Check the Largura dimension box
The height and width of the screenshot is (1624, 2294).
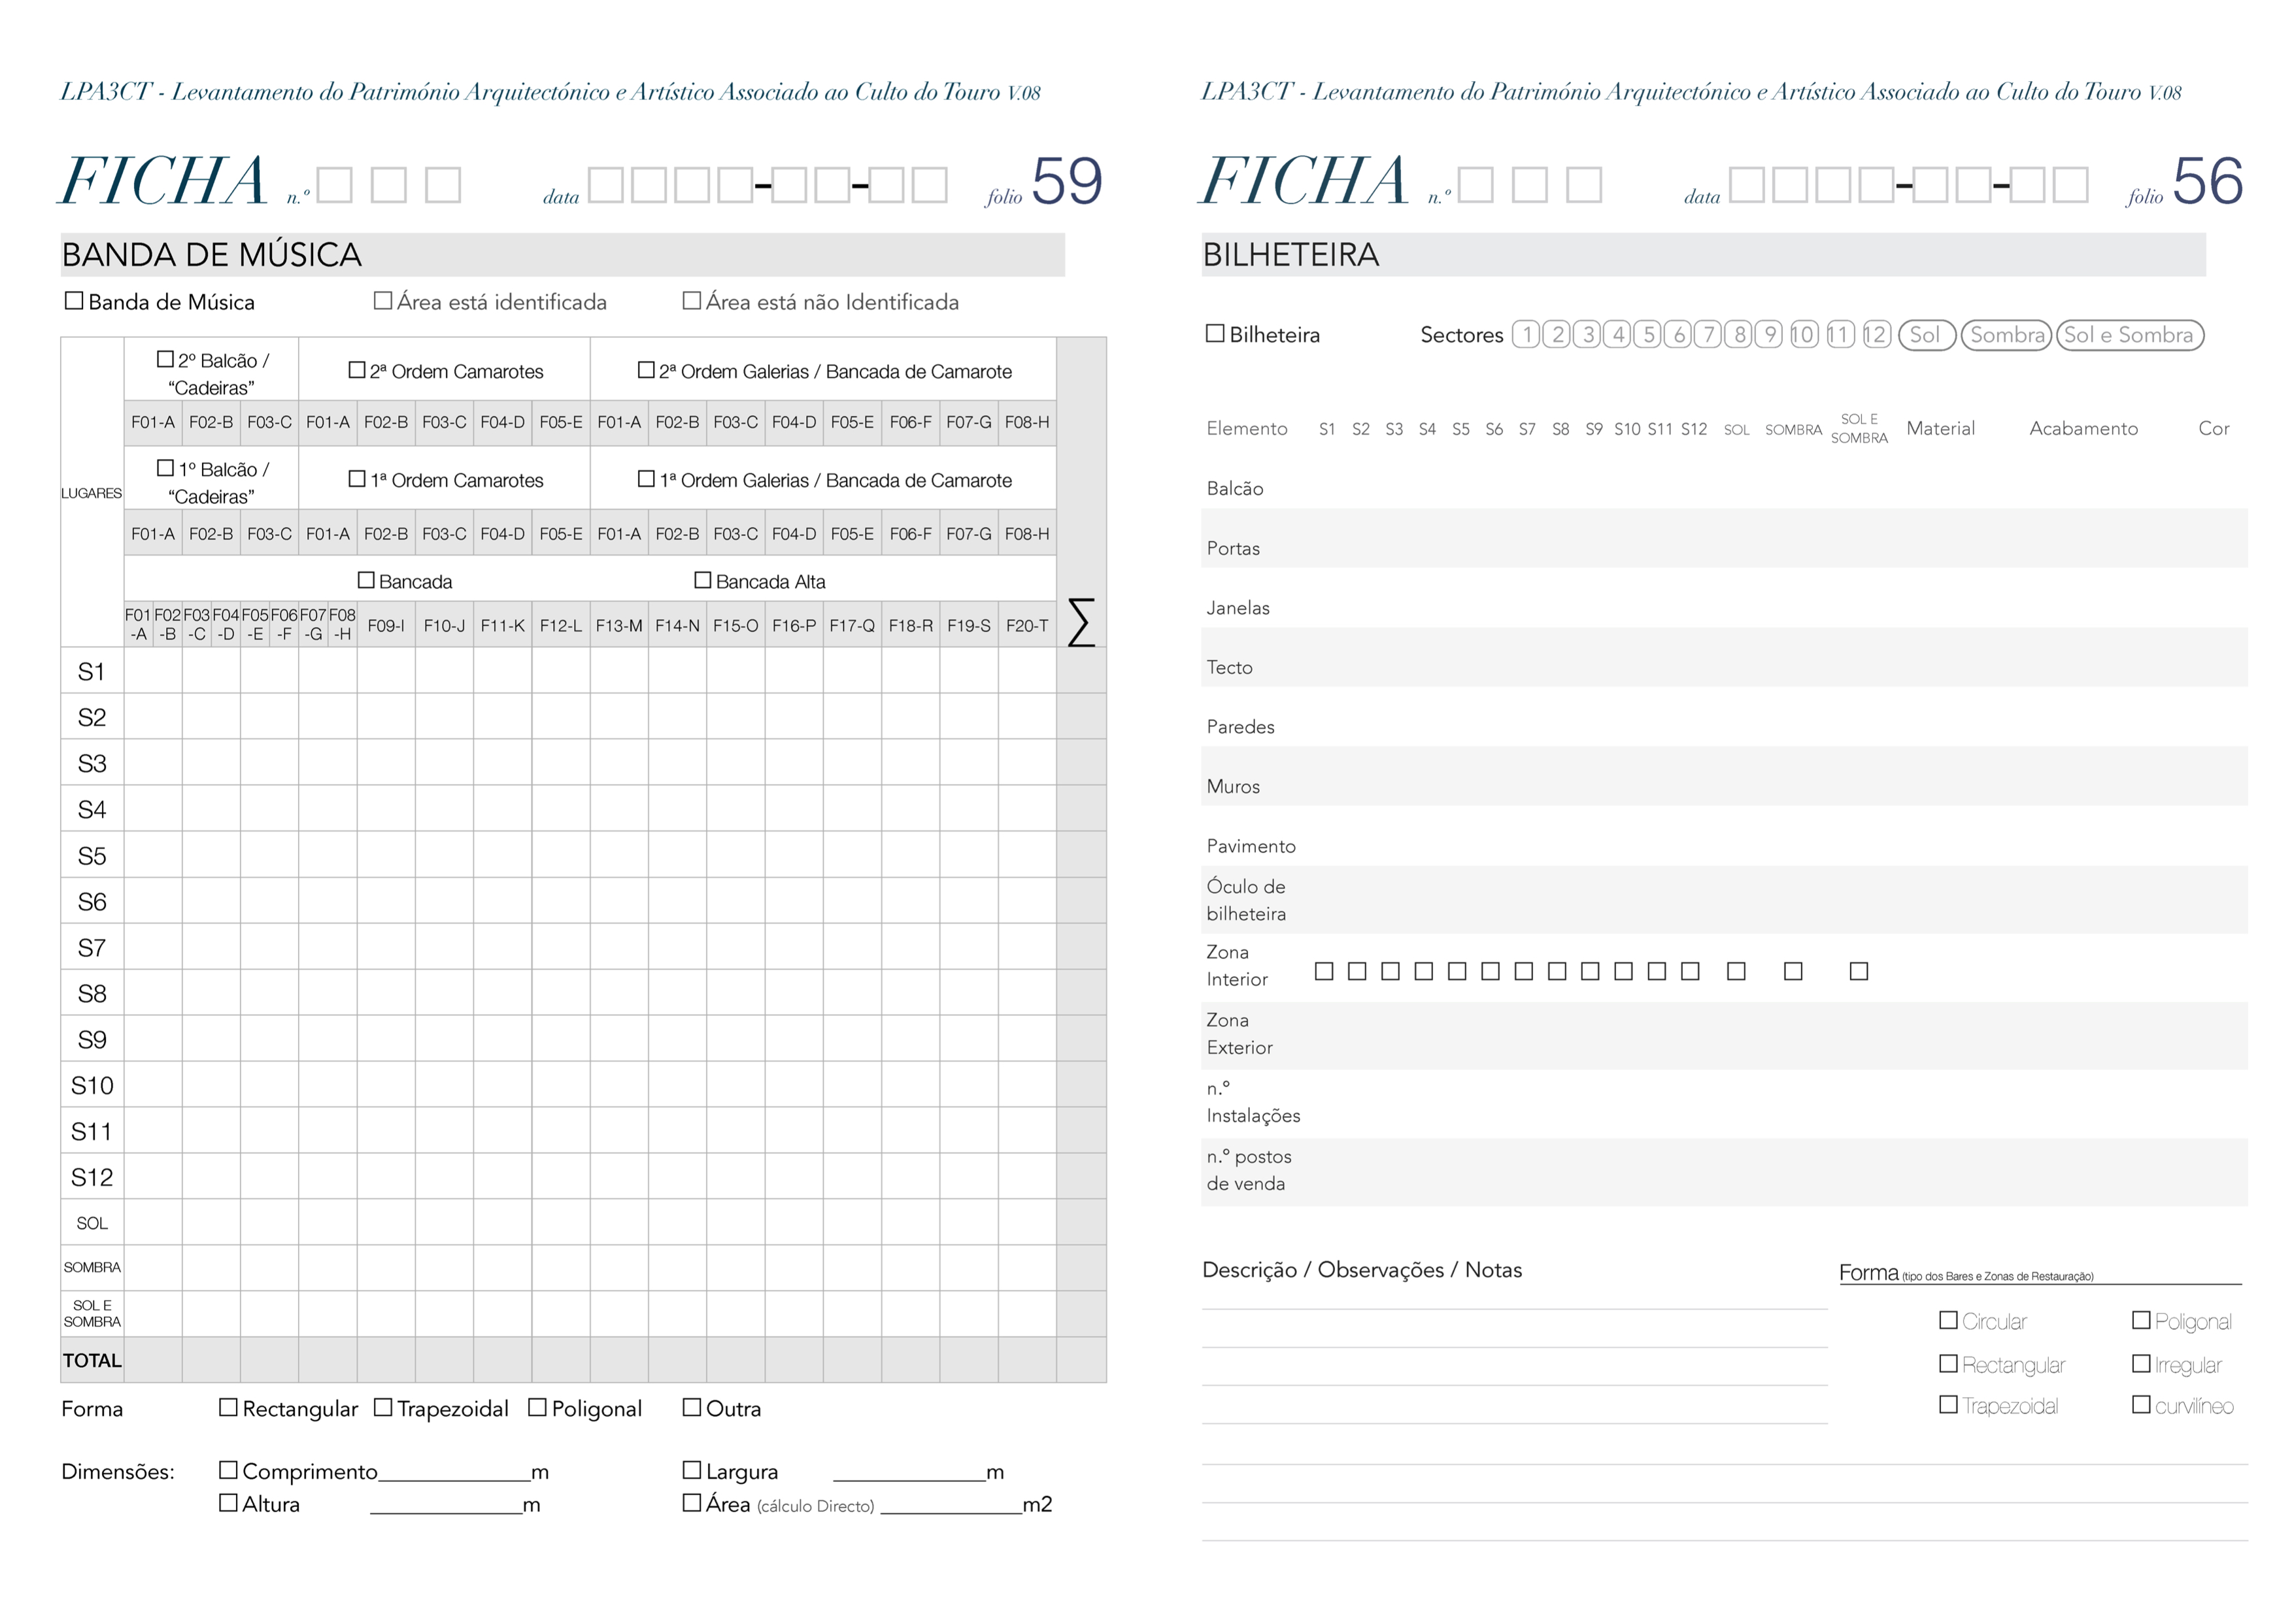click(x=691, y=1469)
